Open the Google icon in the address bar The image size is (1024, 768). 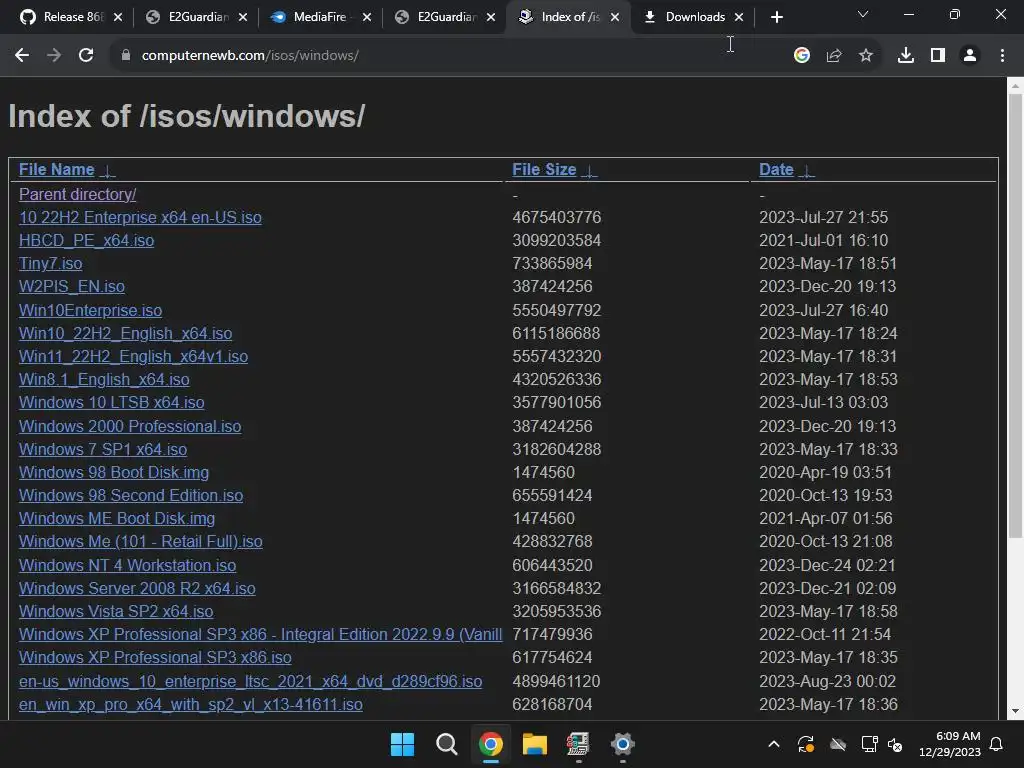click(x=802, y=56)
